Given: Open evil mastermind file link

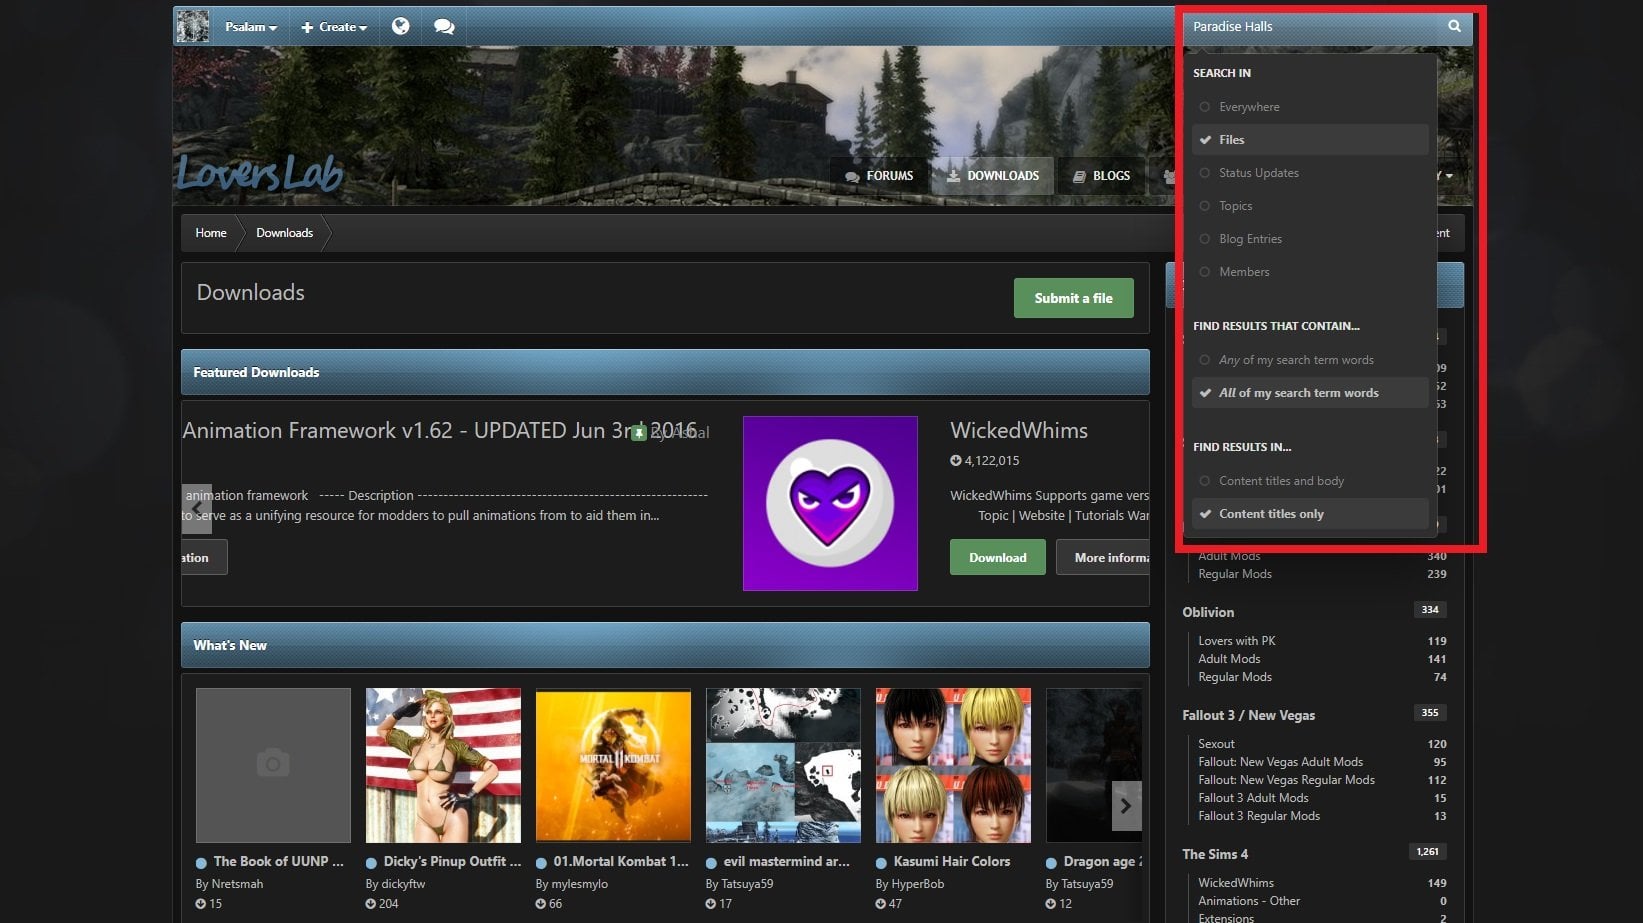Looking at the screenshot, I should [786, 861].
